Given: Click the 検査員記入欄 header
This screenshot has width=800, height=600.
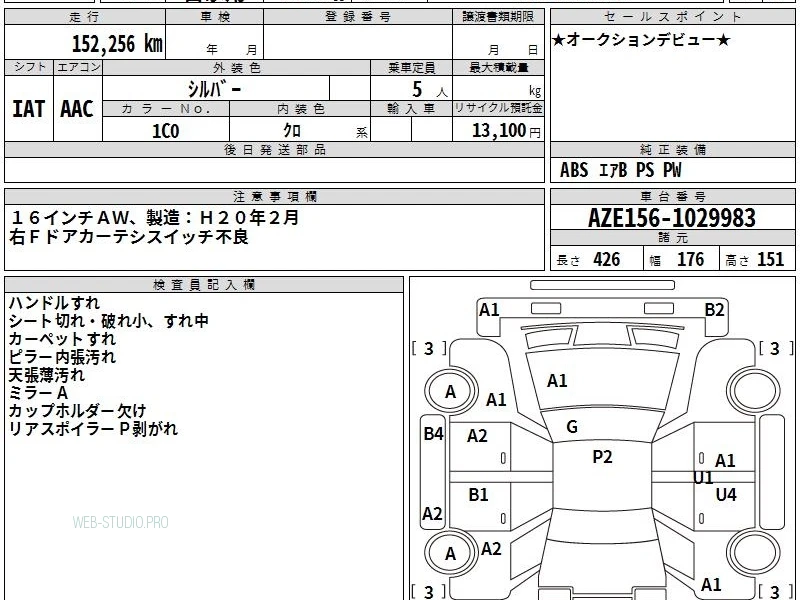Looking at the screenshot, I should (x=204, y=285).
